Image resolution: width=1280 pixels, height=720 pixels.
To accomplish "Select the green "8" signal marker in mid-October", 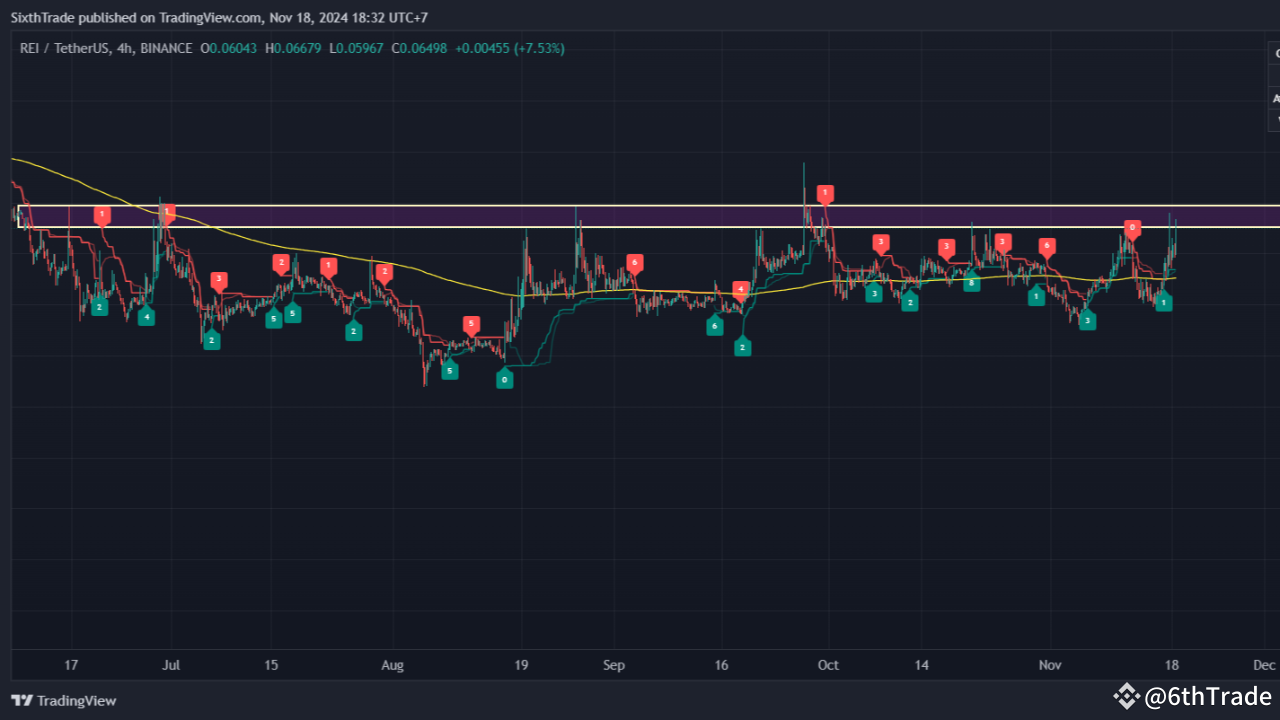I will (x=970, y=283).
